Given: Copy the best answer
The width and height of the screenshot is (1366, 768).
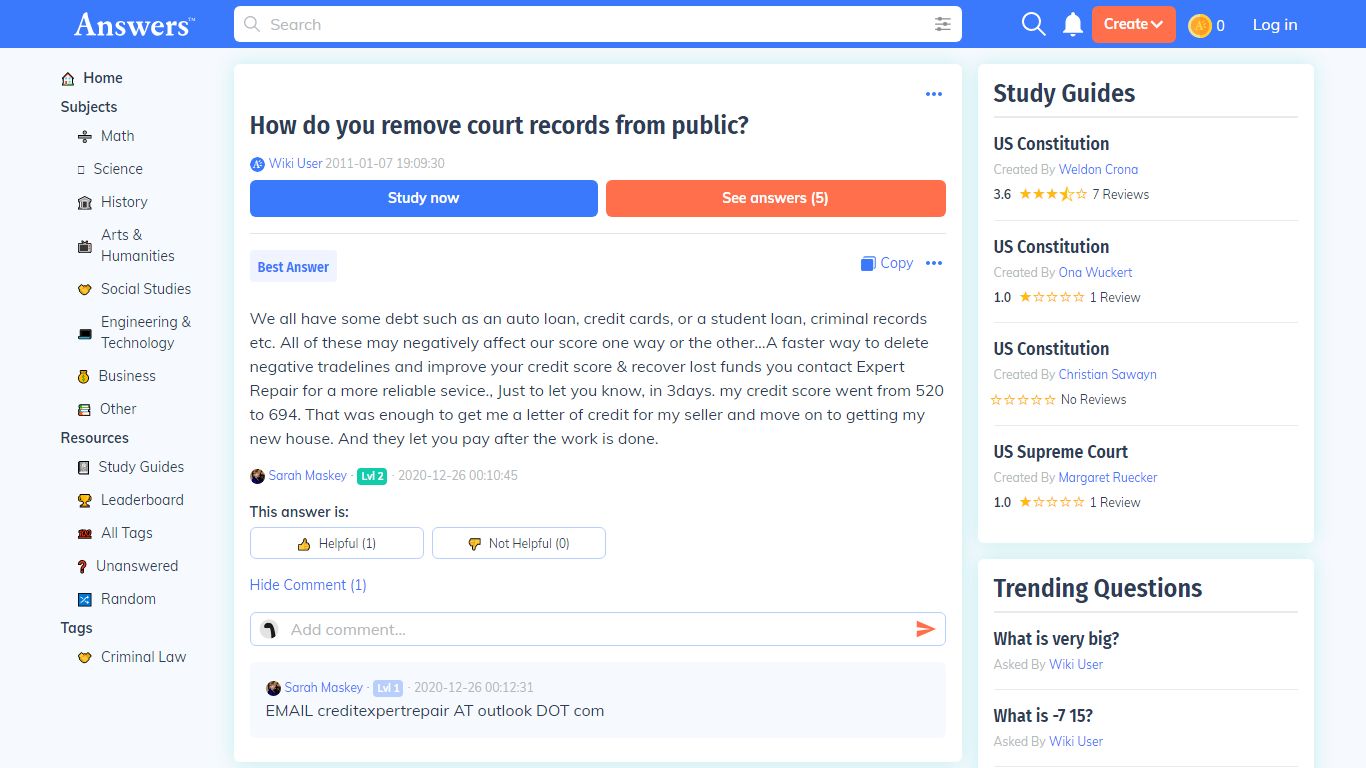Looking at the screenshot, I should [887, 263].
